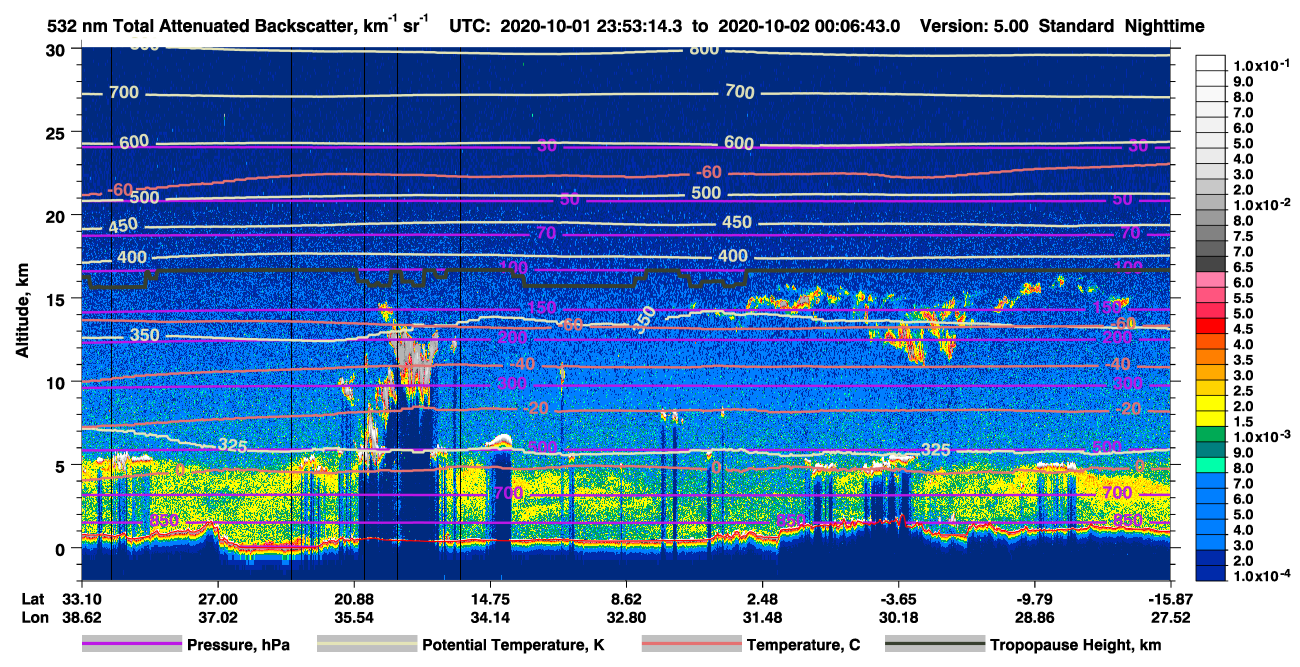Click latitude value 8.62
The width and height of the screenshot is (1300, 667).
coord(626,598)
